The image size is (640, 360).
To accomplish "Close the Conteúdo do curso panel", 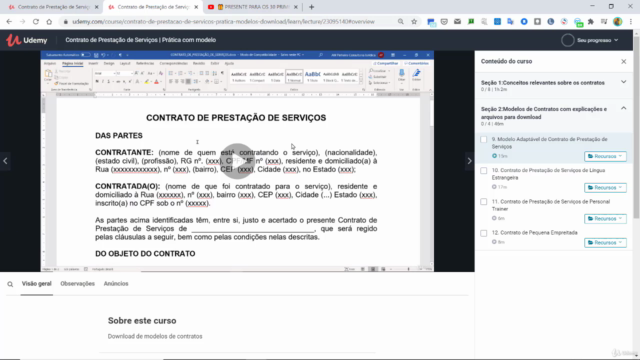I will pyautogui.click(x=624, y=62).
